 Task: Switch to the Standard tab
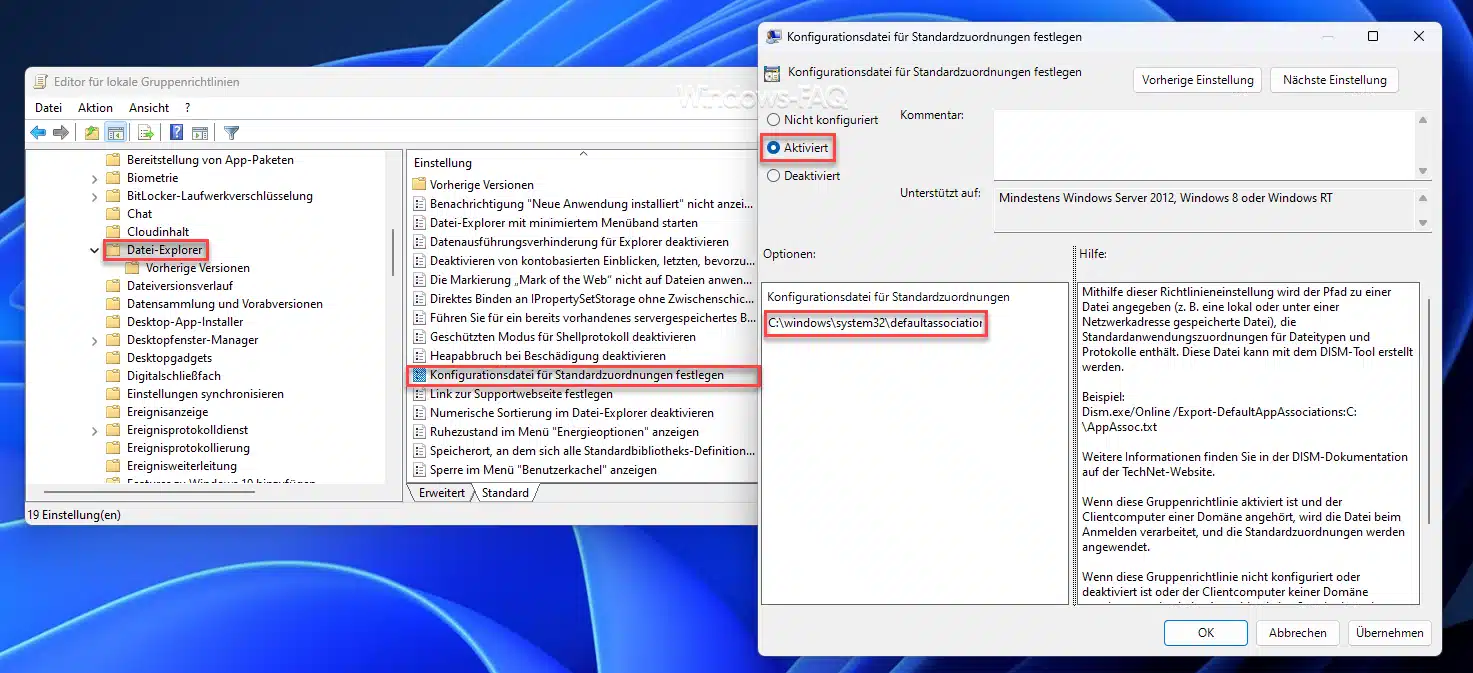tap(505, 493)
